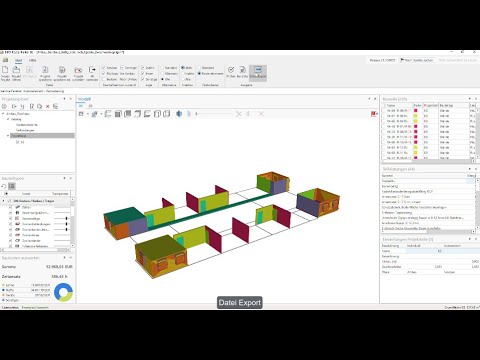Screen dimensions: 480x360
Task: Switch to the Start ribbon tab
Action: (18, 60)
